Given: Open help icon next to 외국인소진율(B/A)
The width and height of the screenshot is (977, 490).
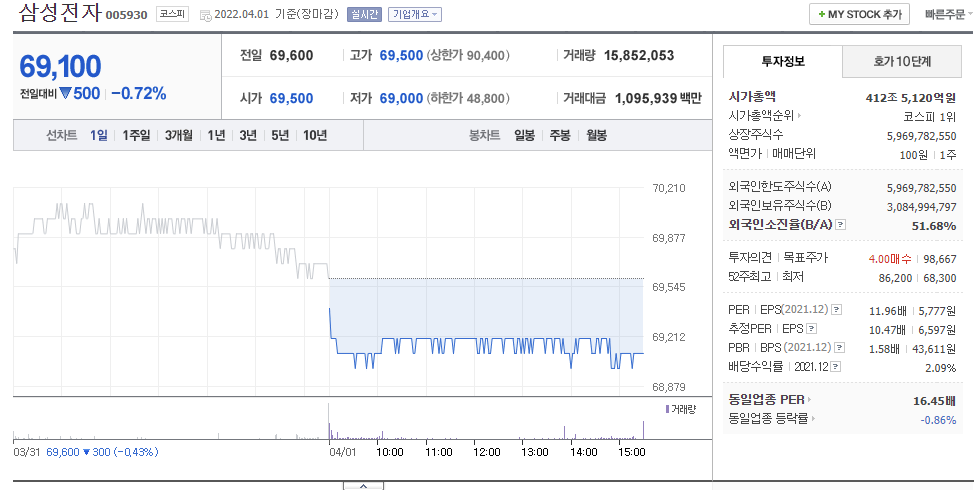Looking at the screenshot, I should (x=841, y=225).
